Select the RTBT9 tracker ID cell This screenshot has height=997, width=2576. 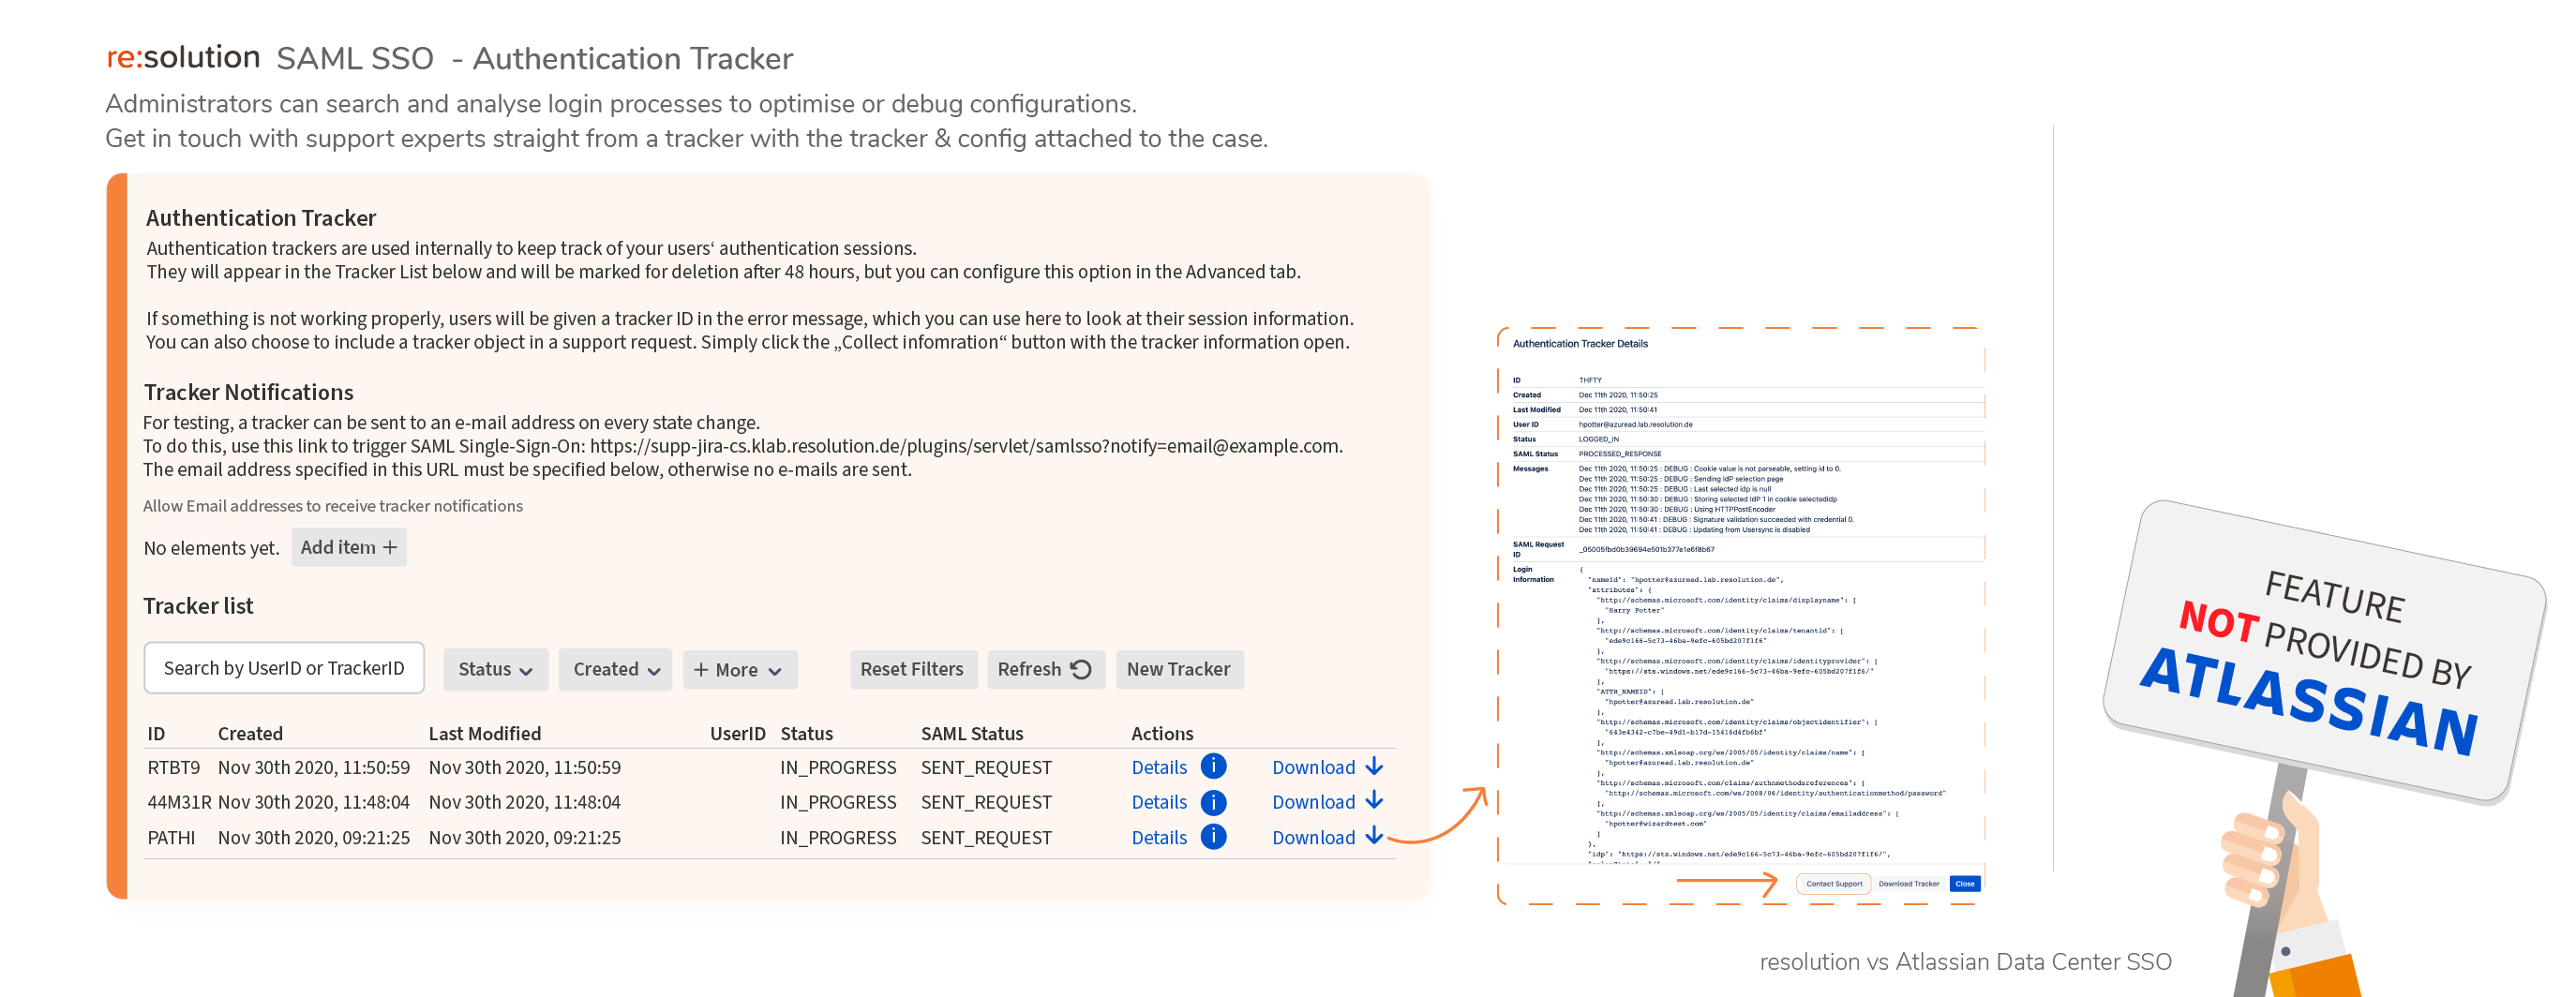173,767
